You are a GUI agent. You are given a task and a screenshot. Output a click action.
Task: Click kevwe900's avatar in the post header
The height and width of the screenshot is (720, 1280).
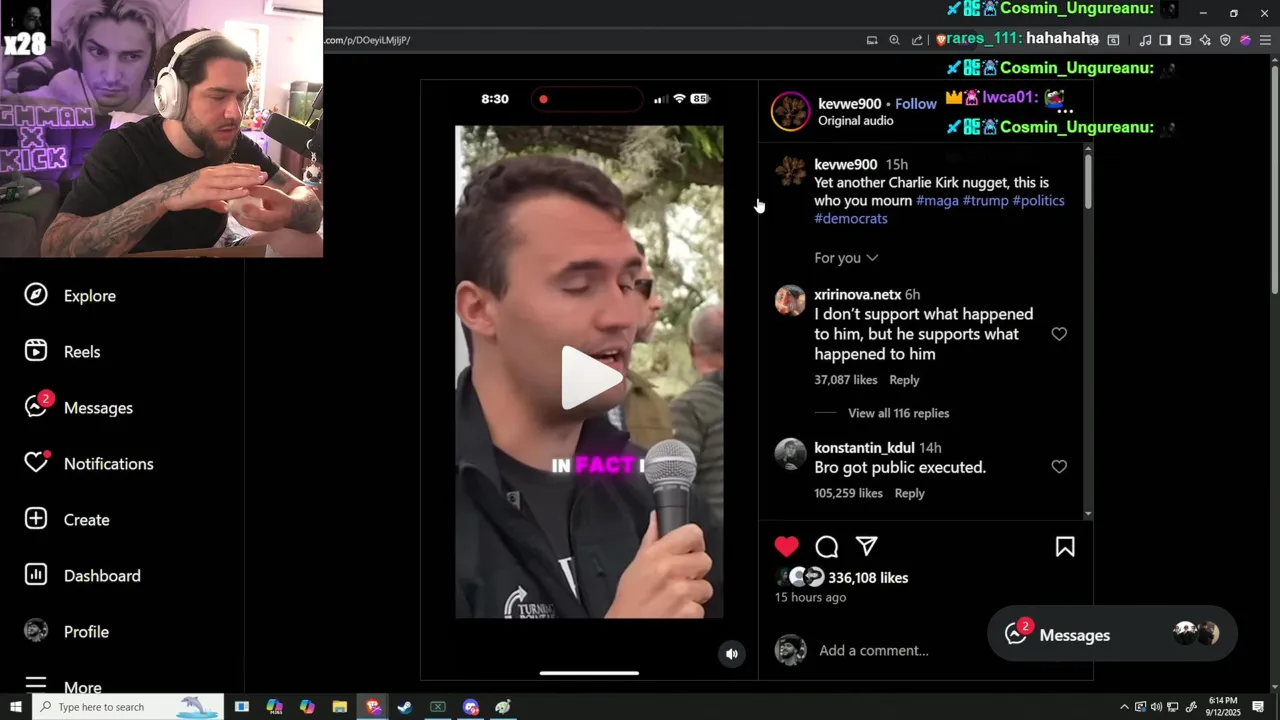point(790,112)
